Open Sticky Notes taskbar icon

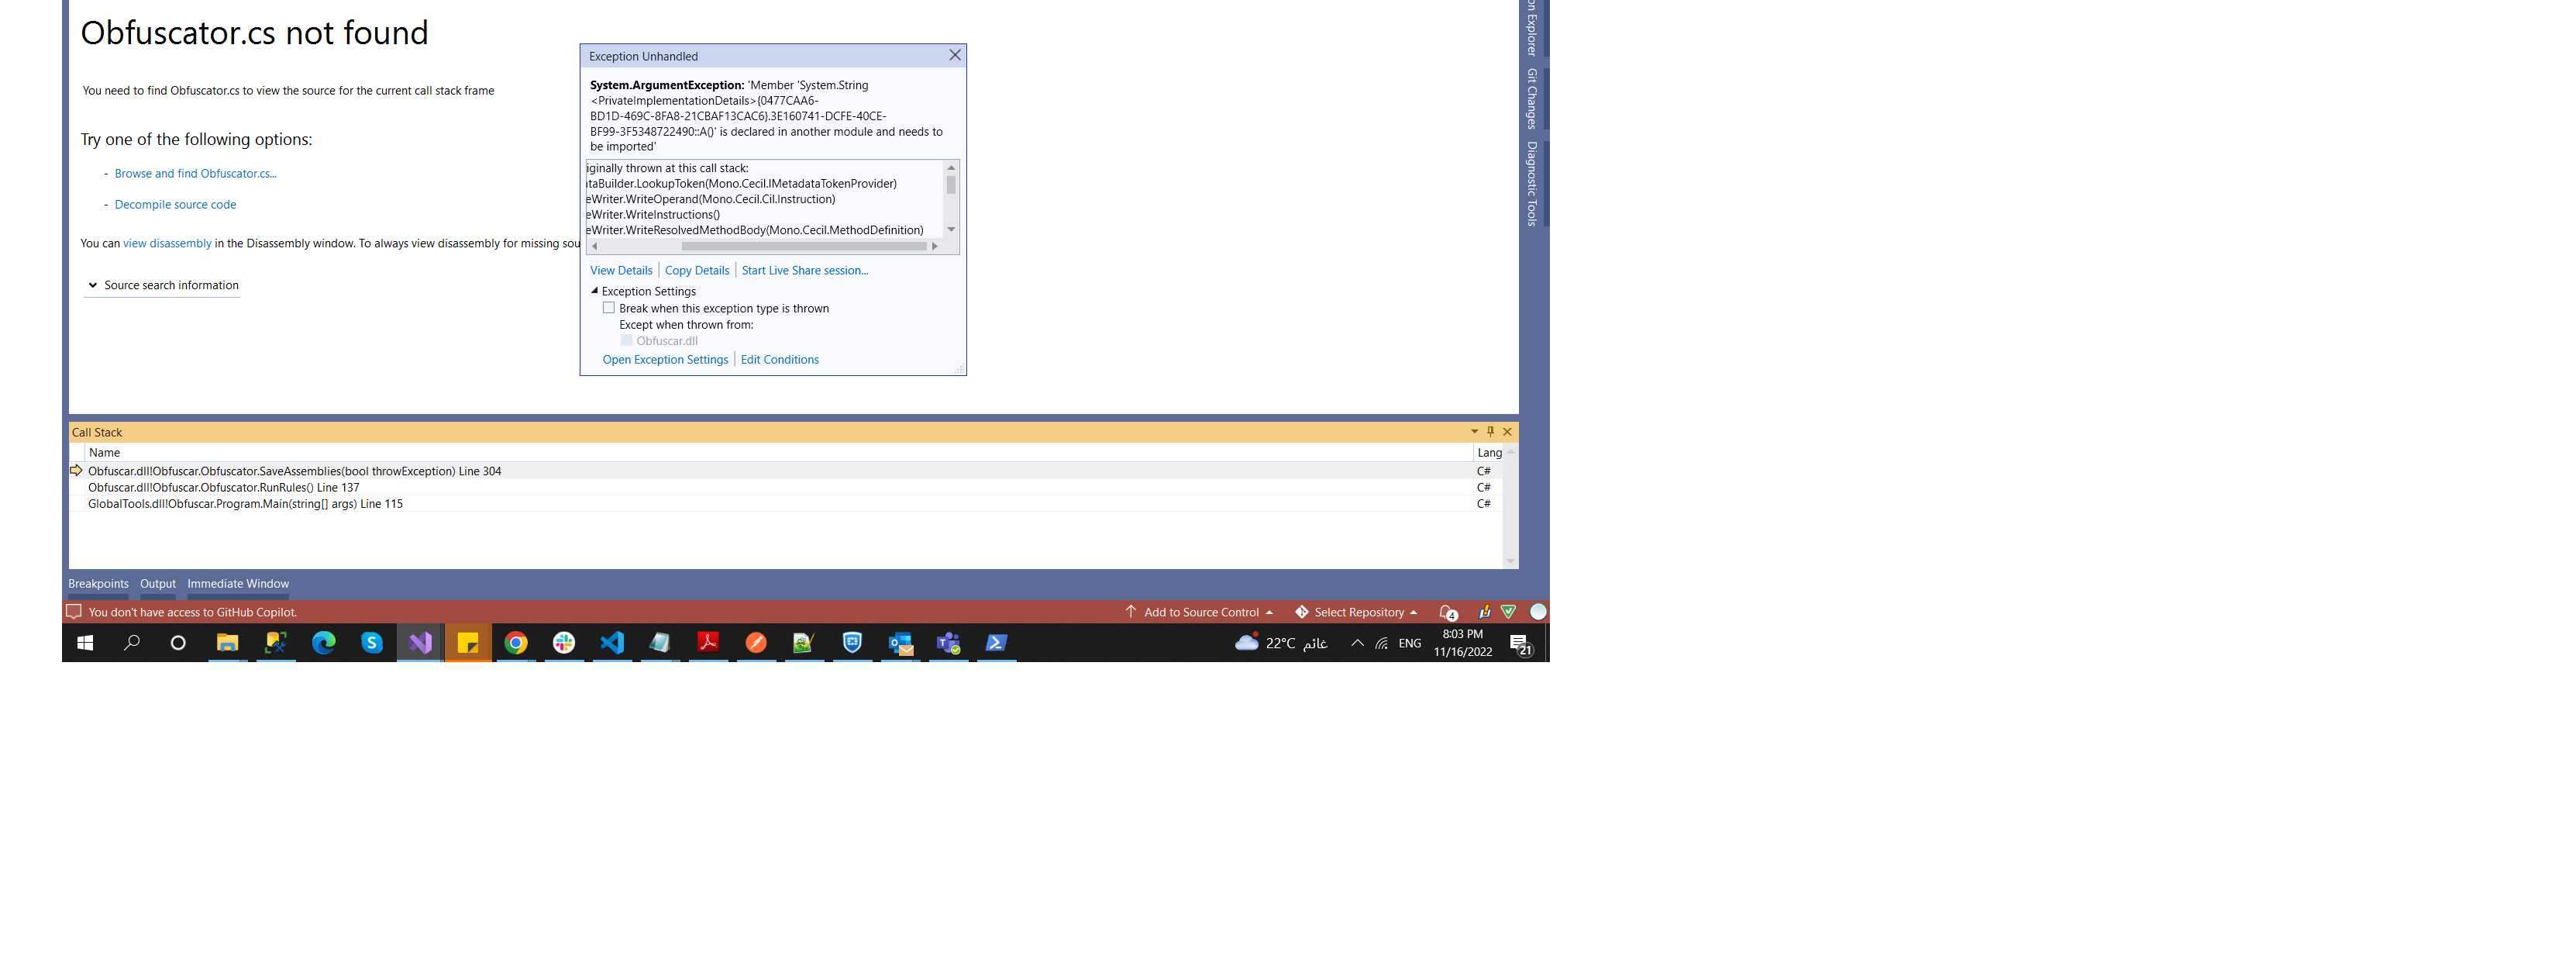pos(468,643)
